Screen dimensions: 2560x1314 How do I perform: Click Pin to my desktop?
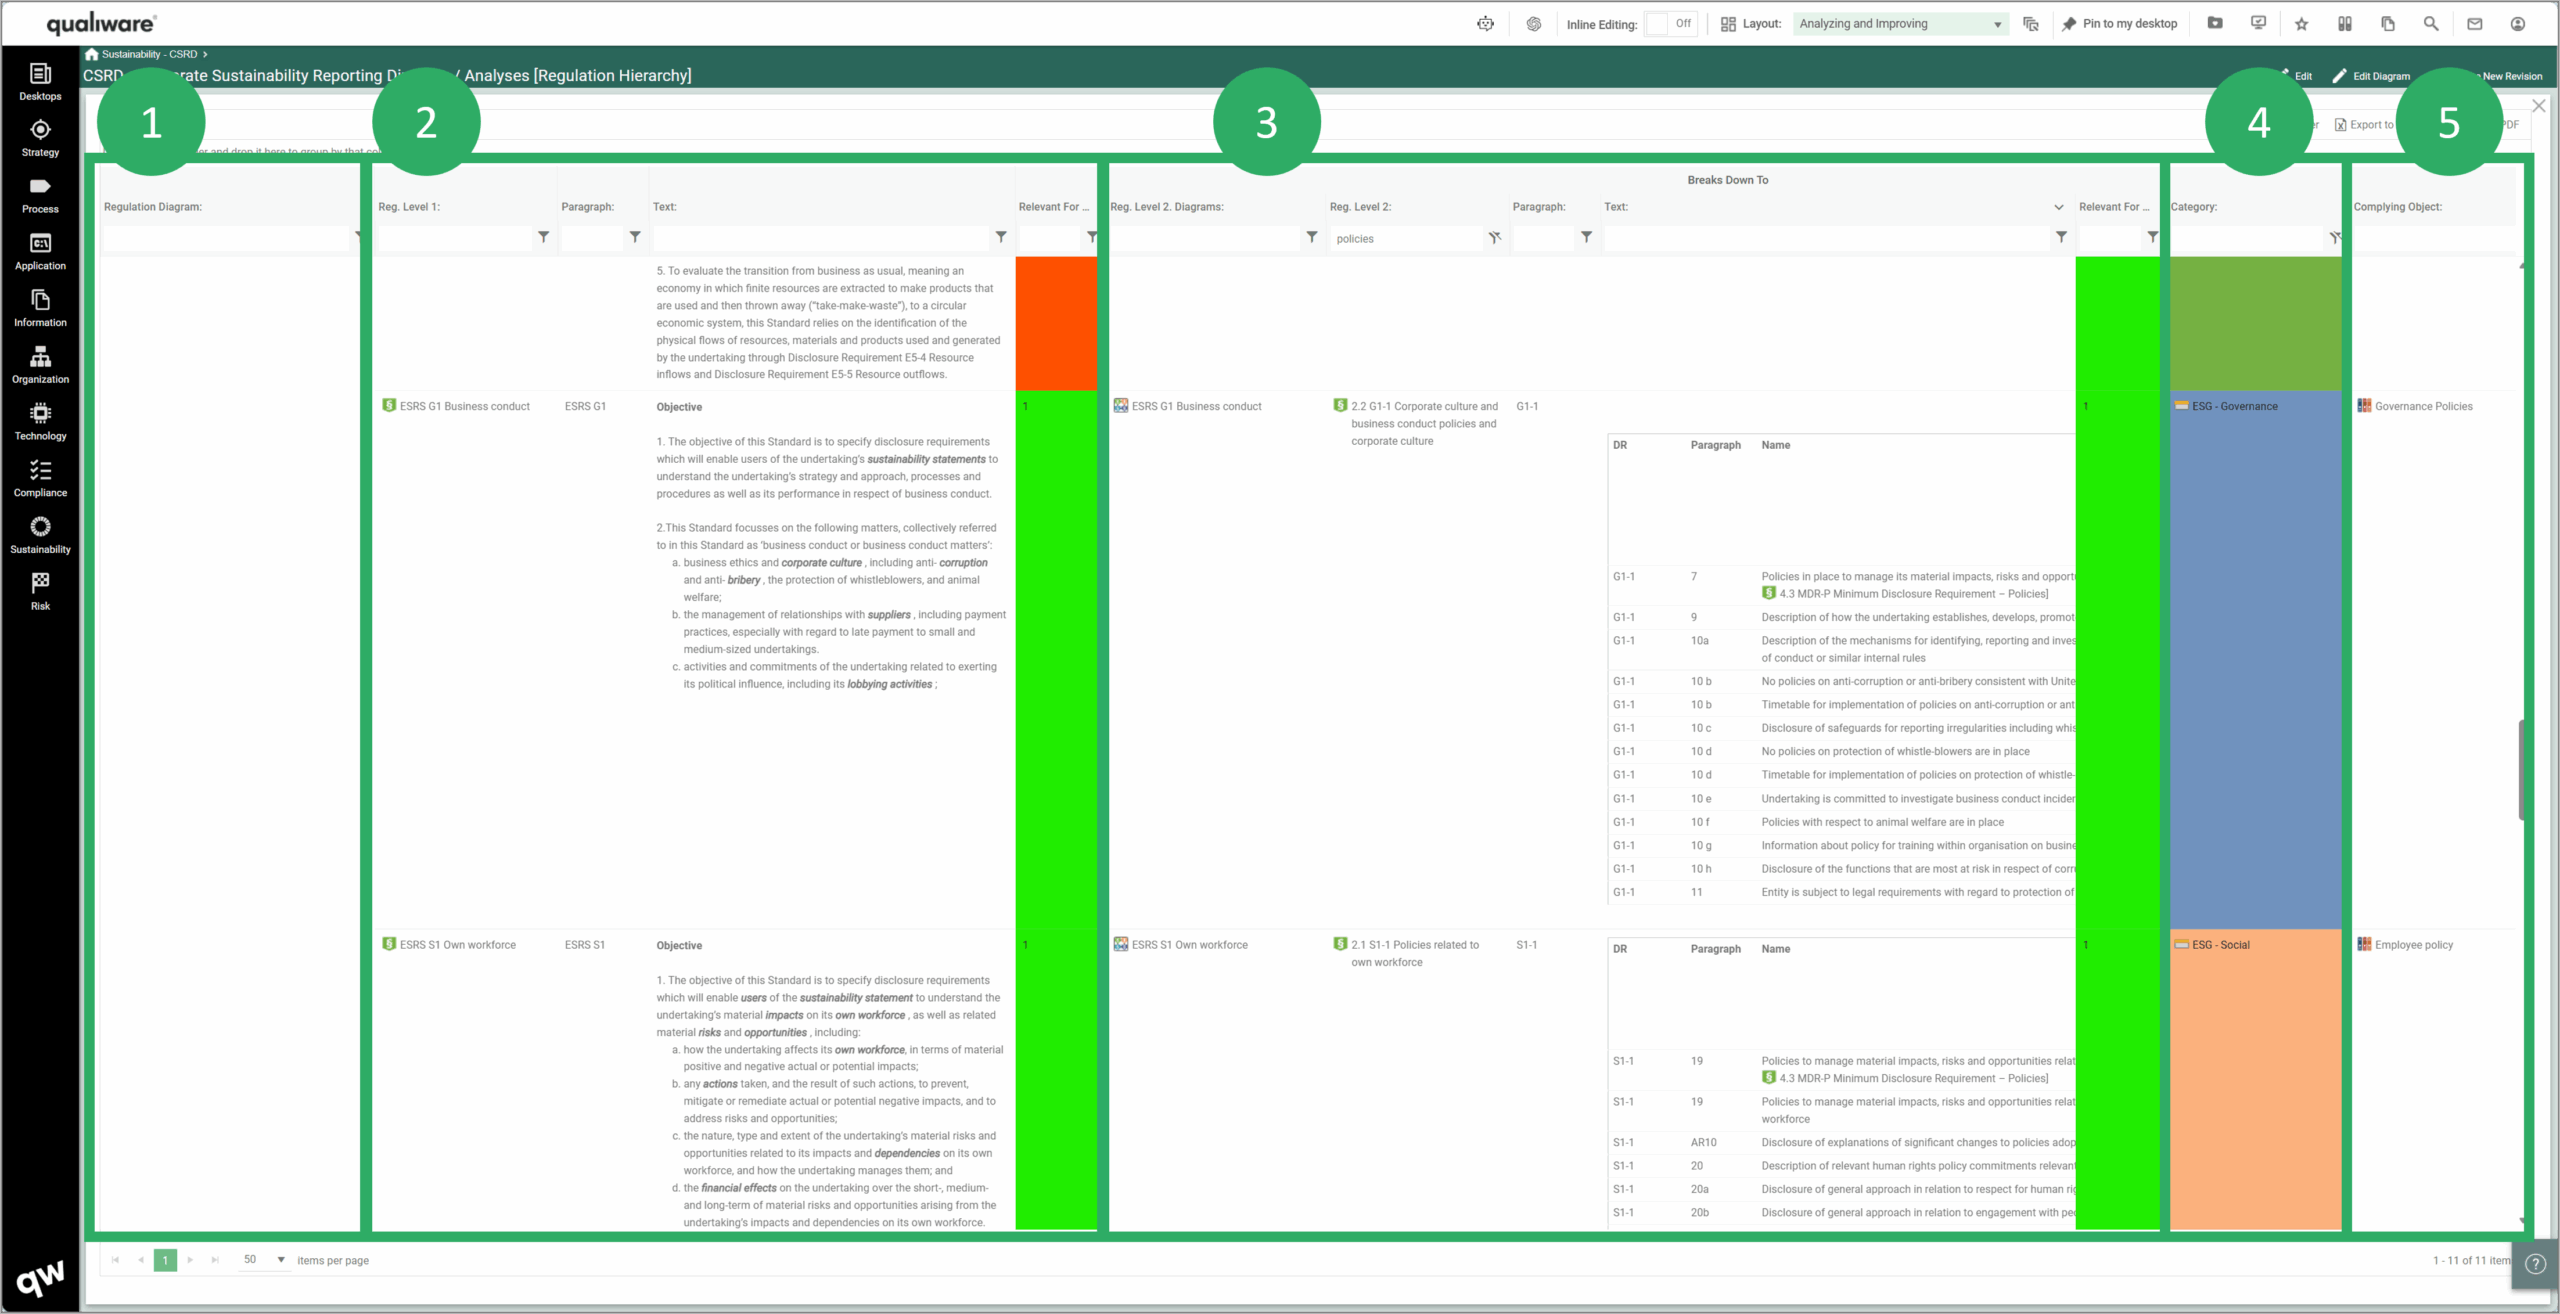2119,24
